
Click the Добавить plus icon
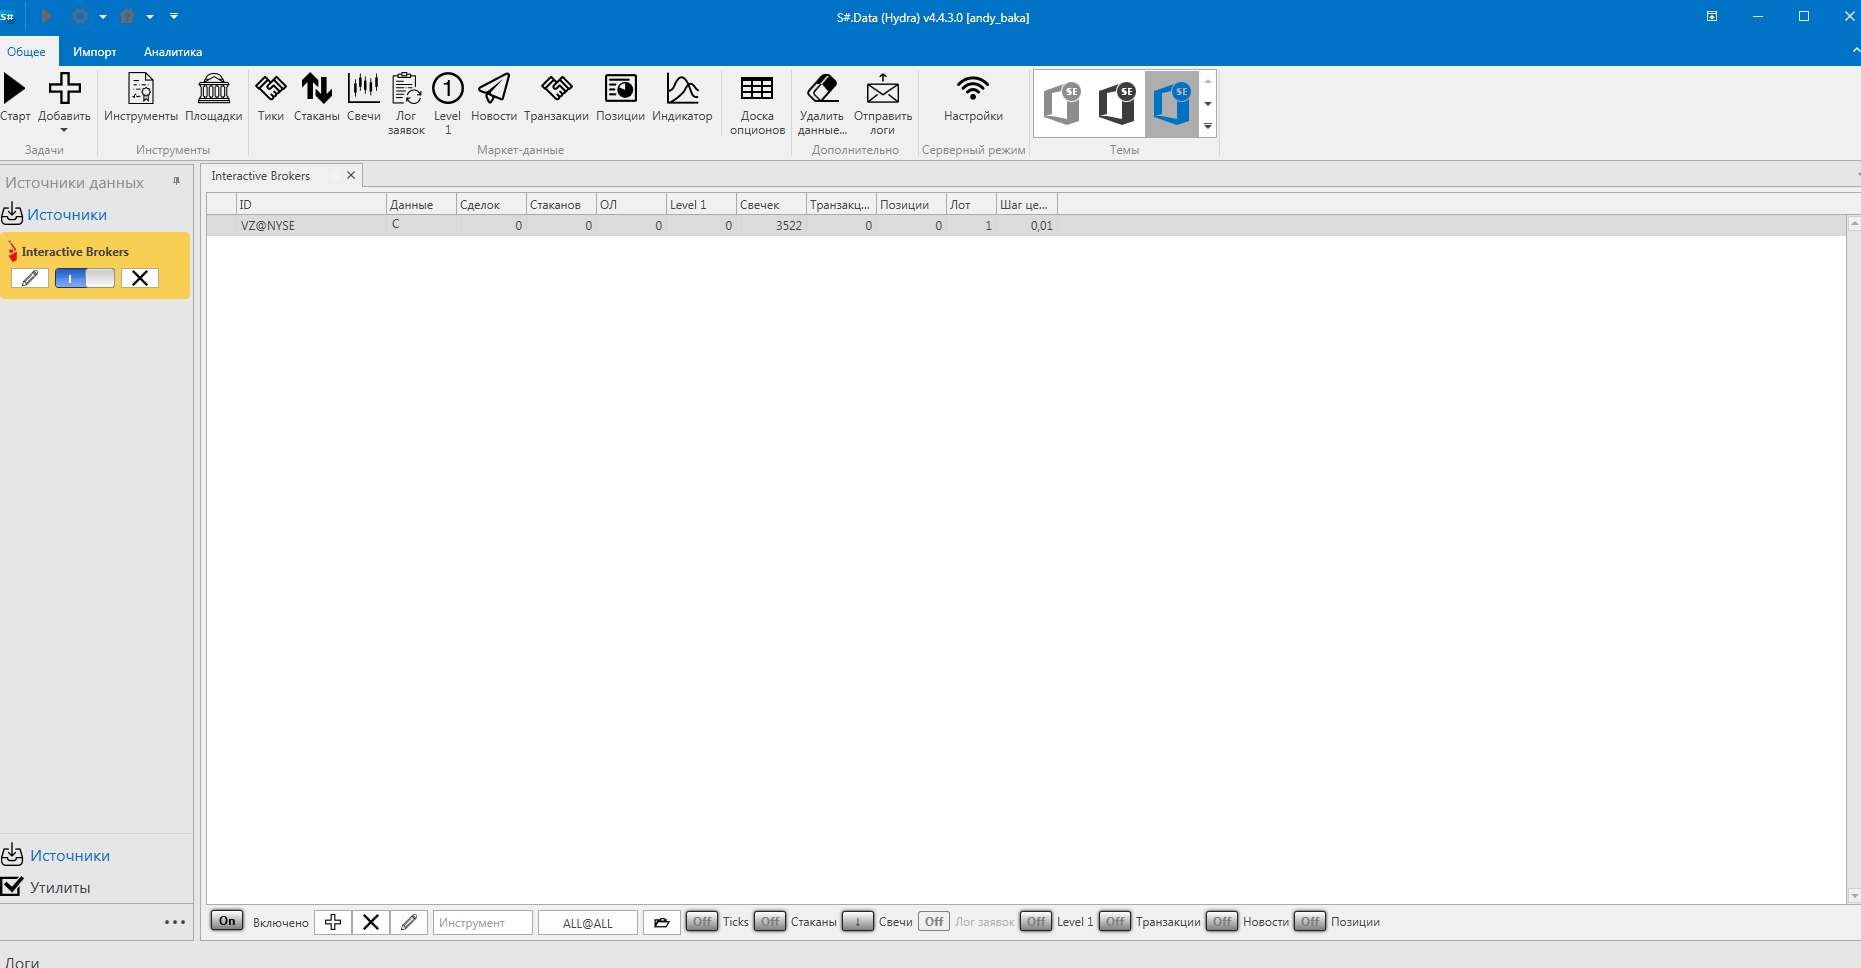(x=64, y=89)
